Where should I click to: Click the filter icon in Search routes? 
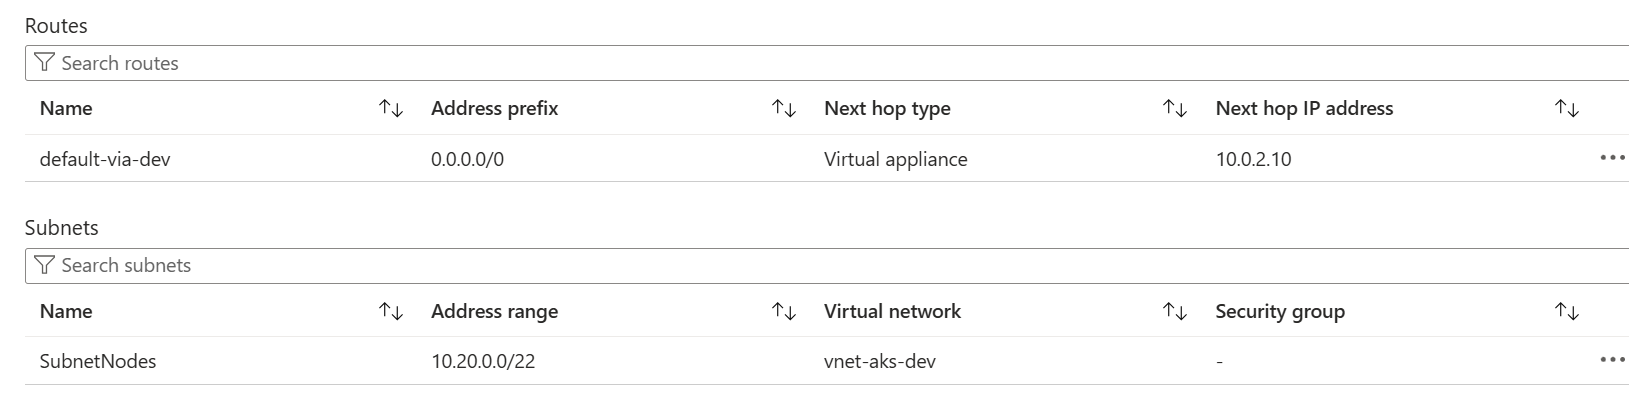pyautogui.click(x=44, y=63)
